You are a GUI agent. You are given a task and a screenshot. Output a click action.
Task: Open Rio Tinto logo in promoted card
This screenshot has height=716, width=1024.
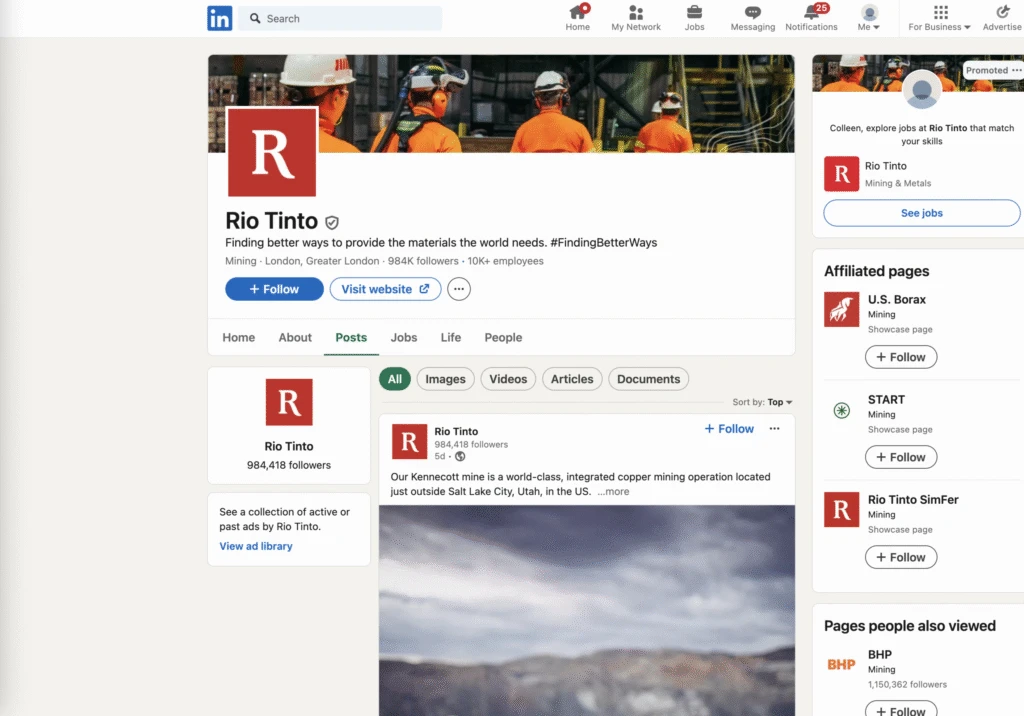841,174
